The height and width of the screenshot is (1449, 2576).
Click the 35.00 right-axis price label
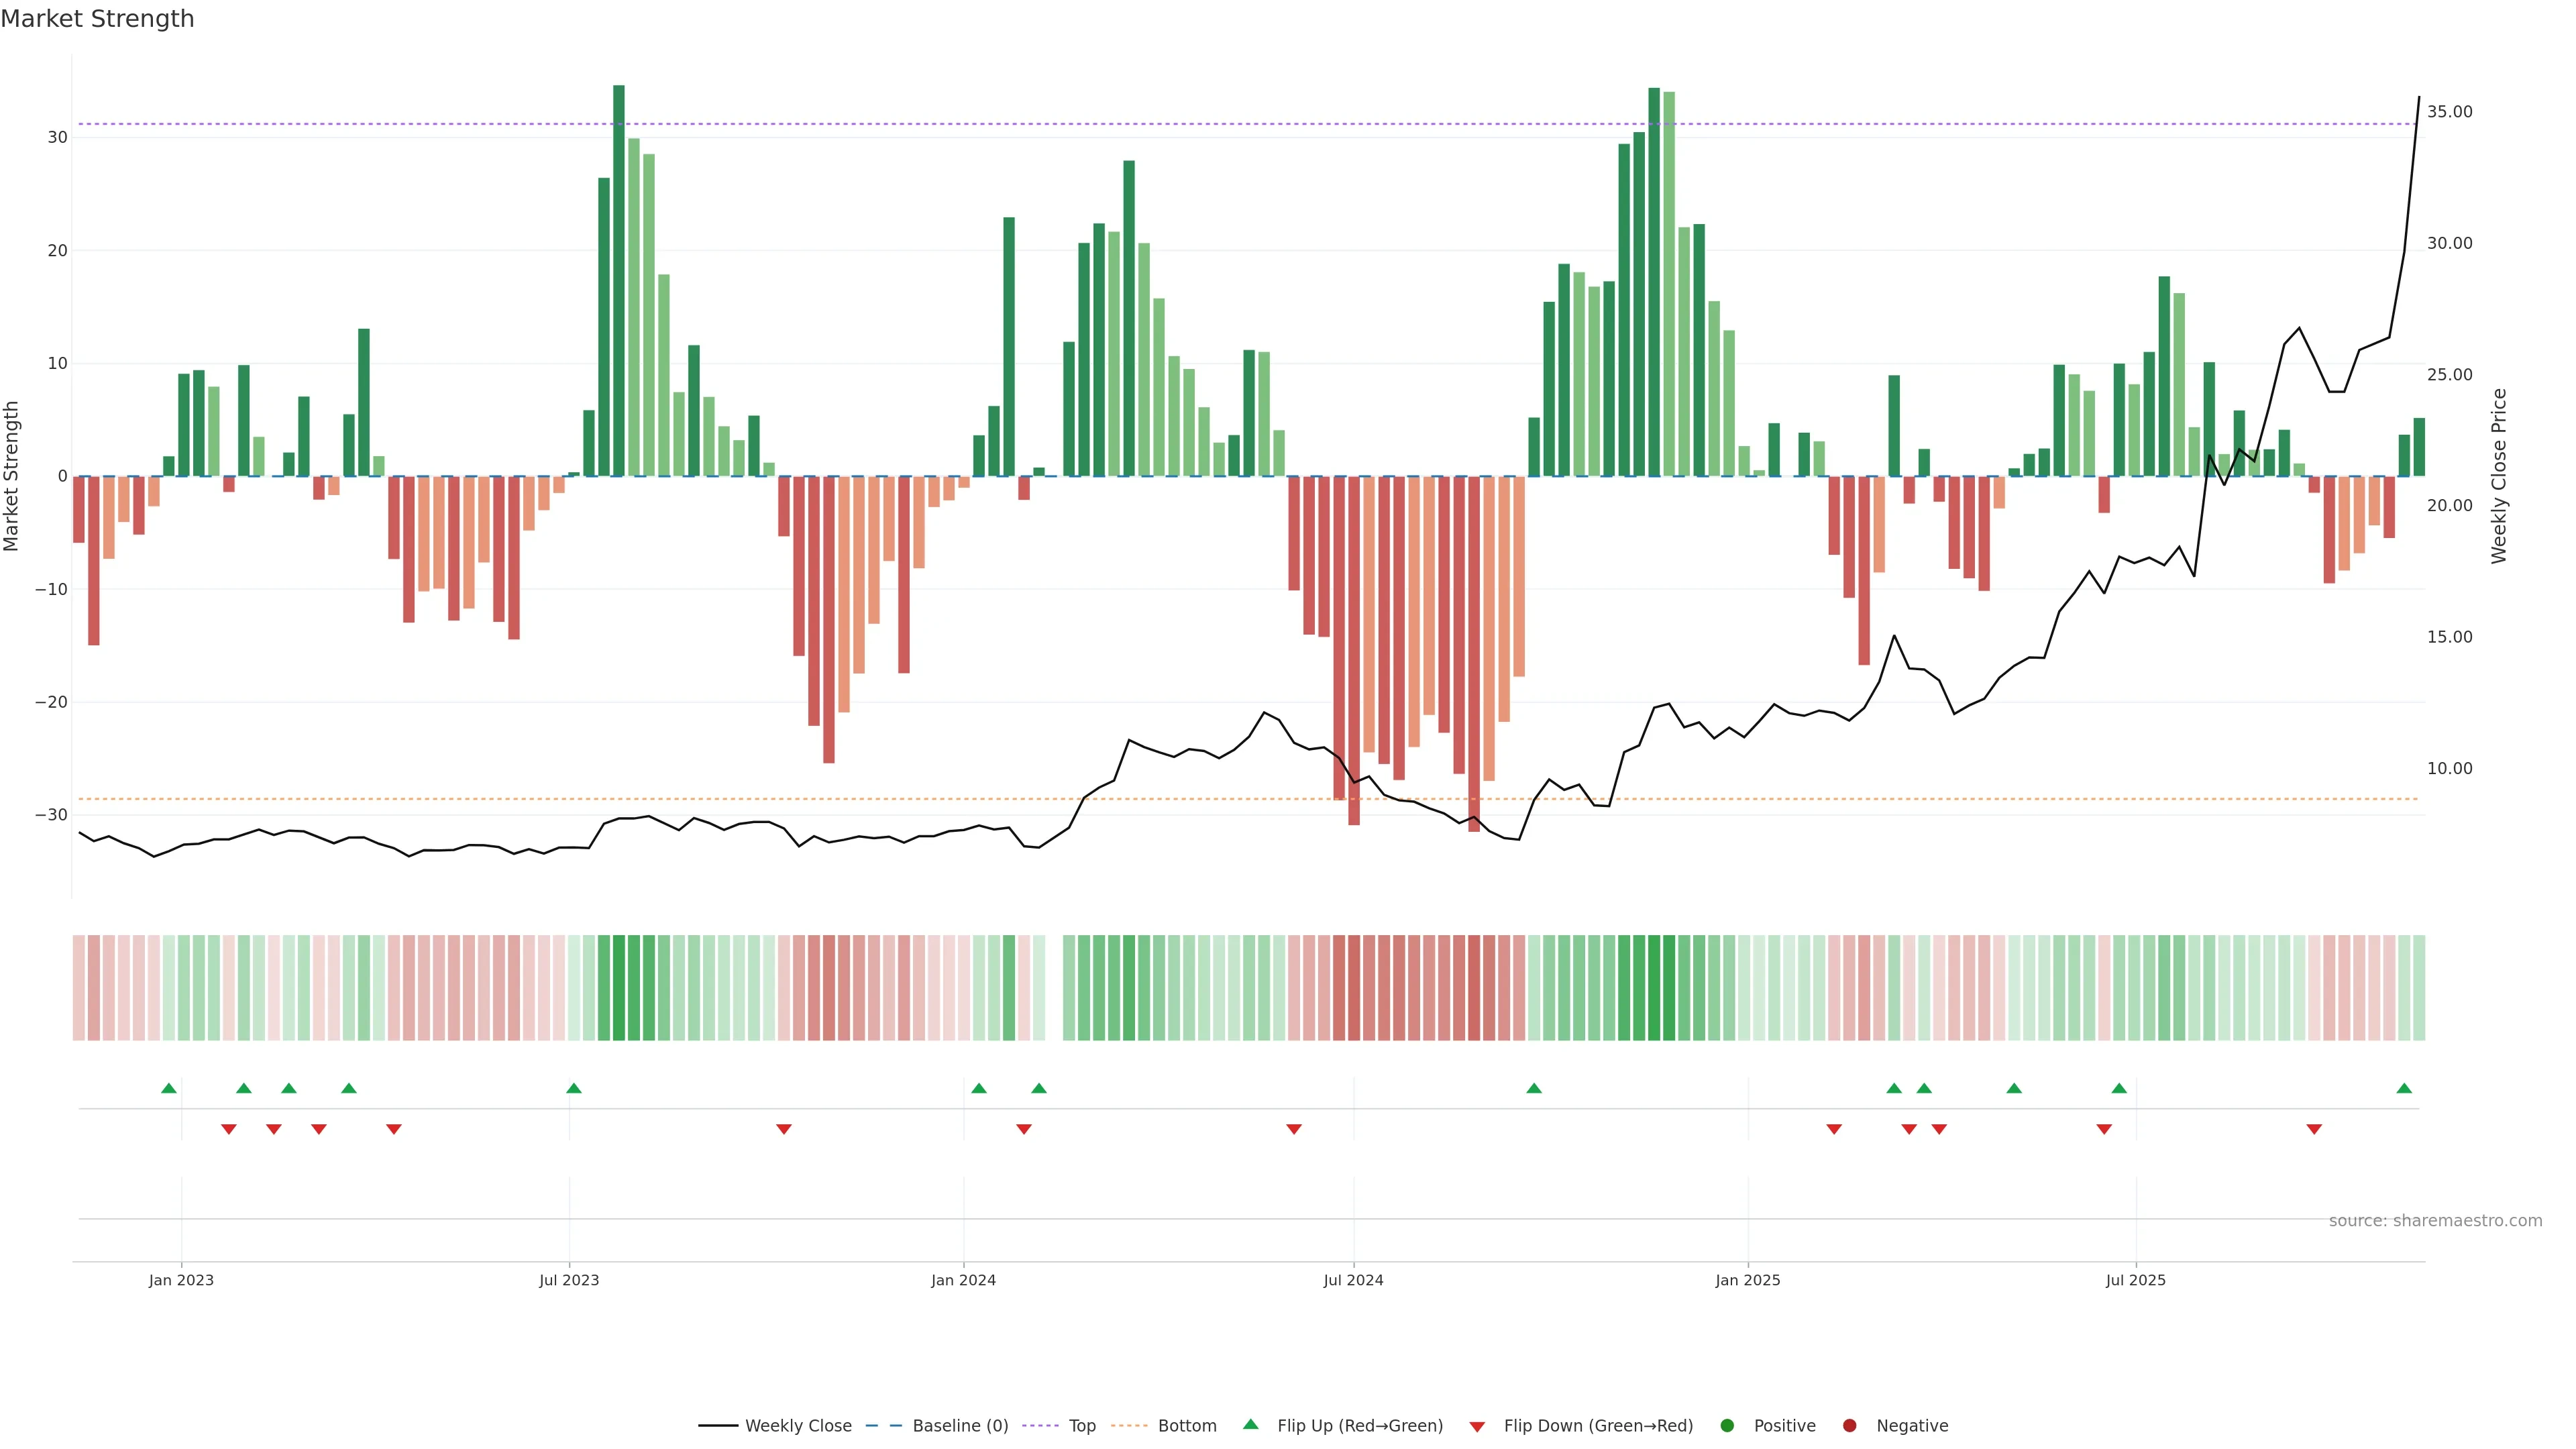coord(2449,112)
